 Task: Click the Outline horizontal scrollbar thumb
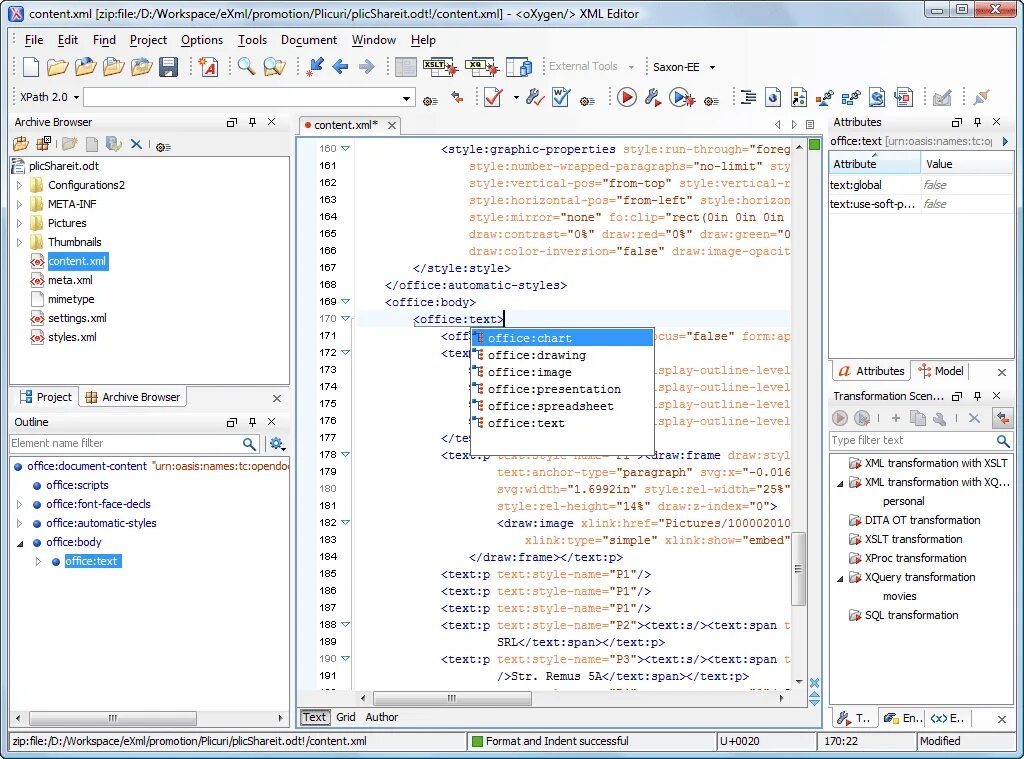pos(112,718)
